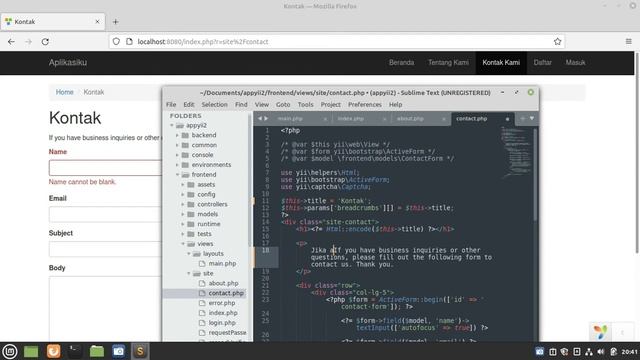Click the Sublime editor vertical scrollbar
Viewport: 640px width, 360px height.
pyautogui.click(x=536, y=175)
